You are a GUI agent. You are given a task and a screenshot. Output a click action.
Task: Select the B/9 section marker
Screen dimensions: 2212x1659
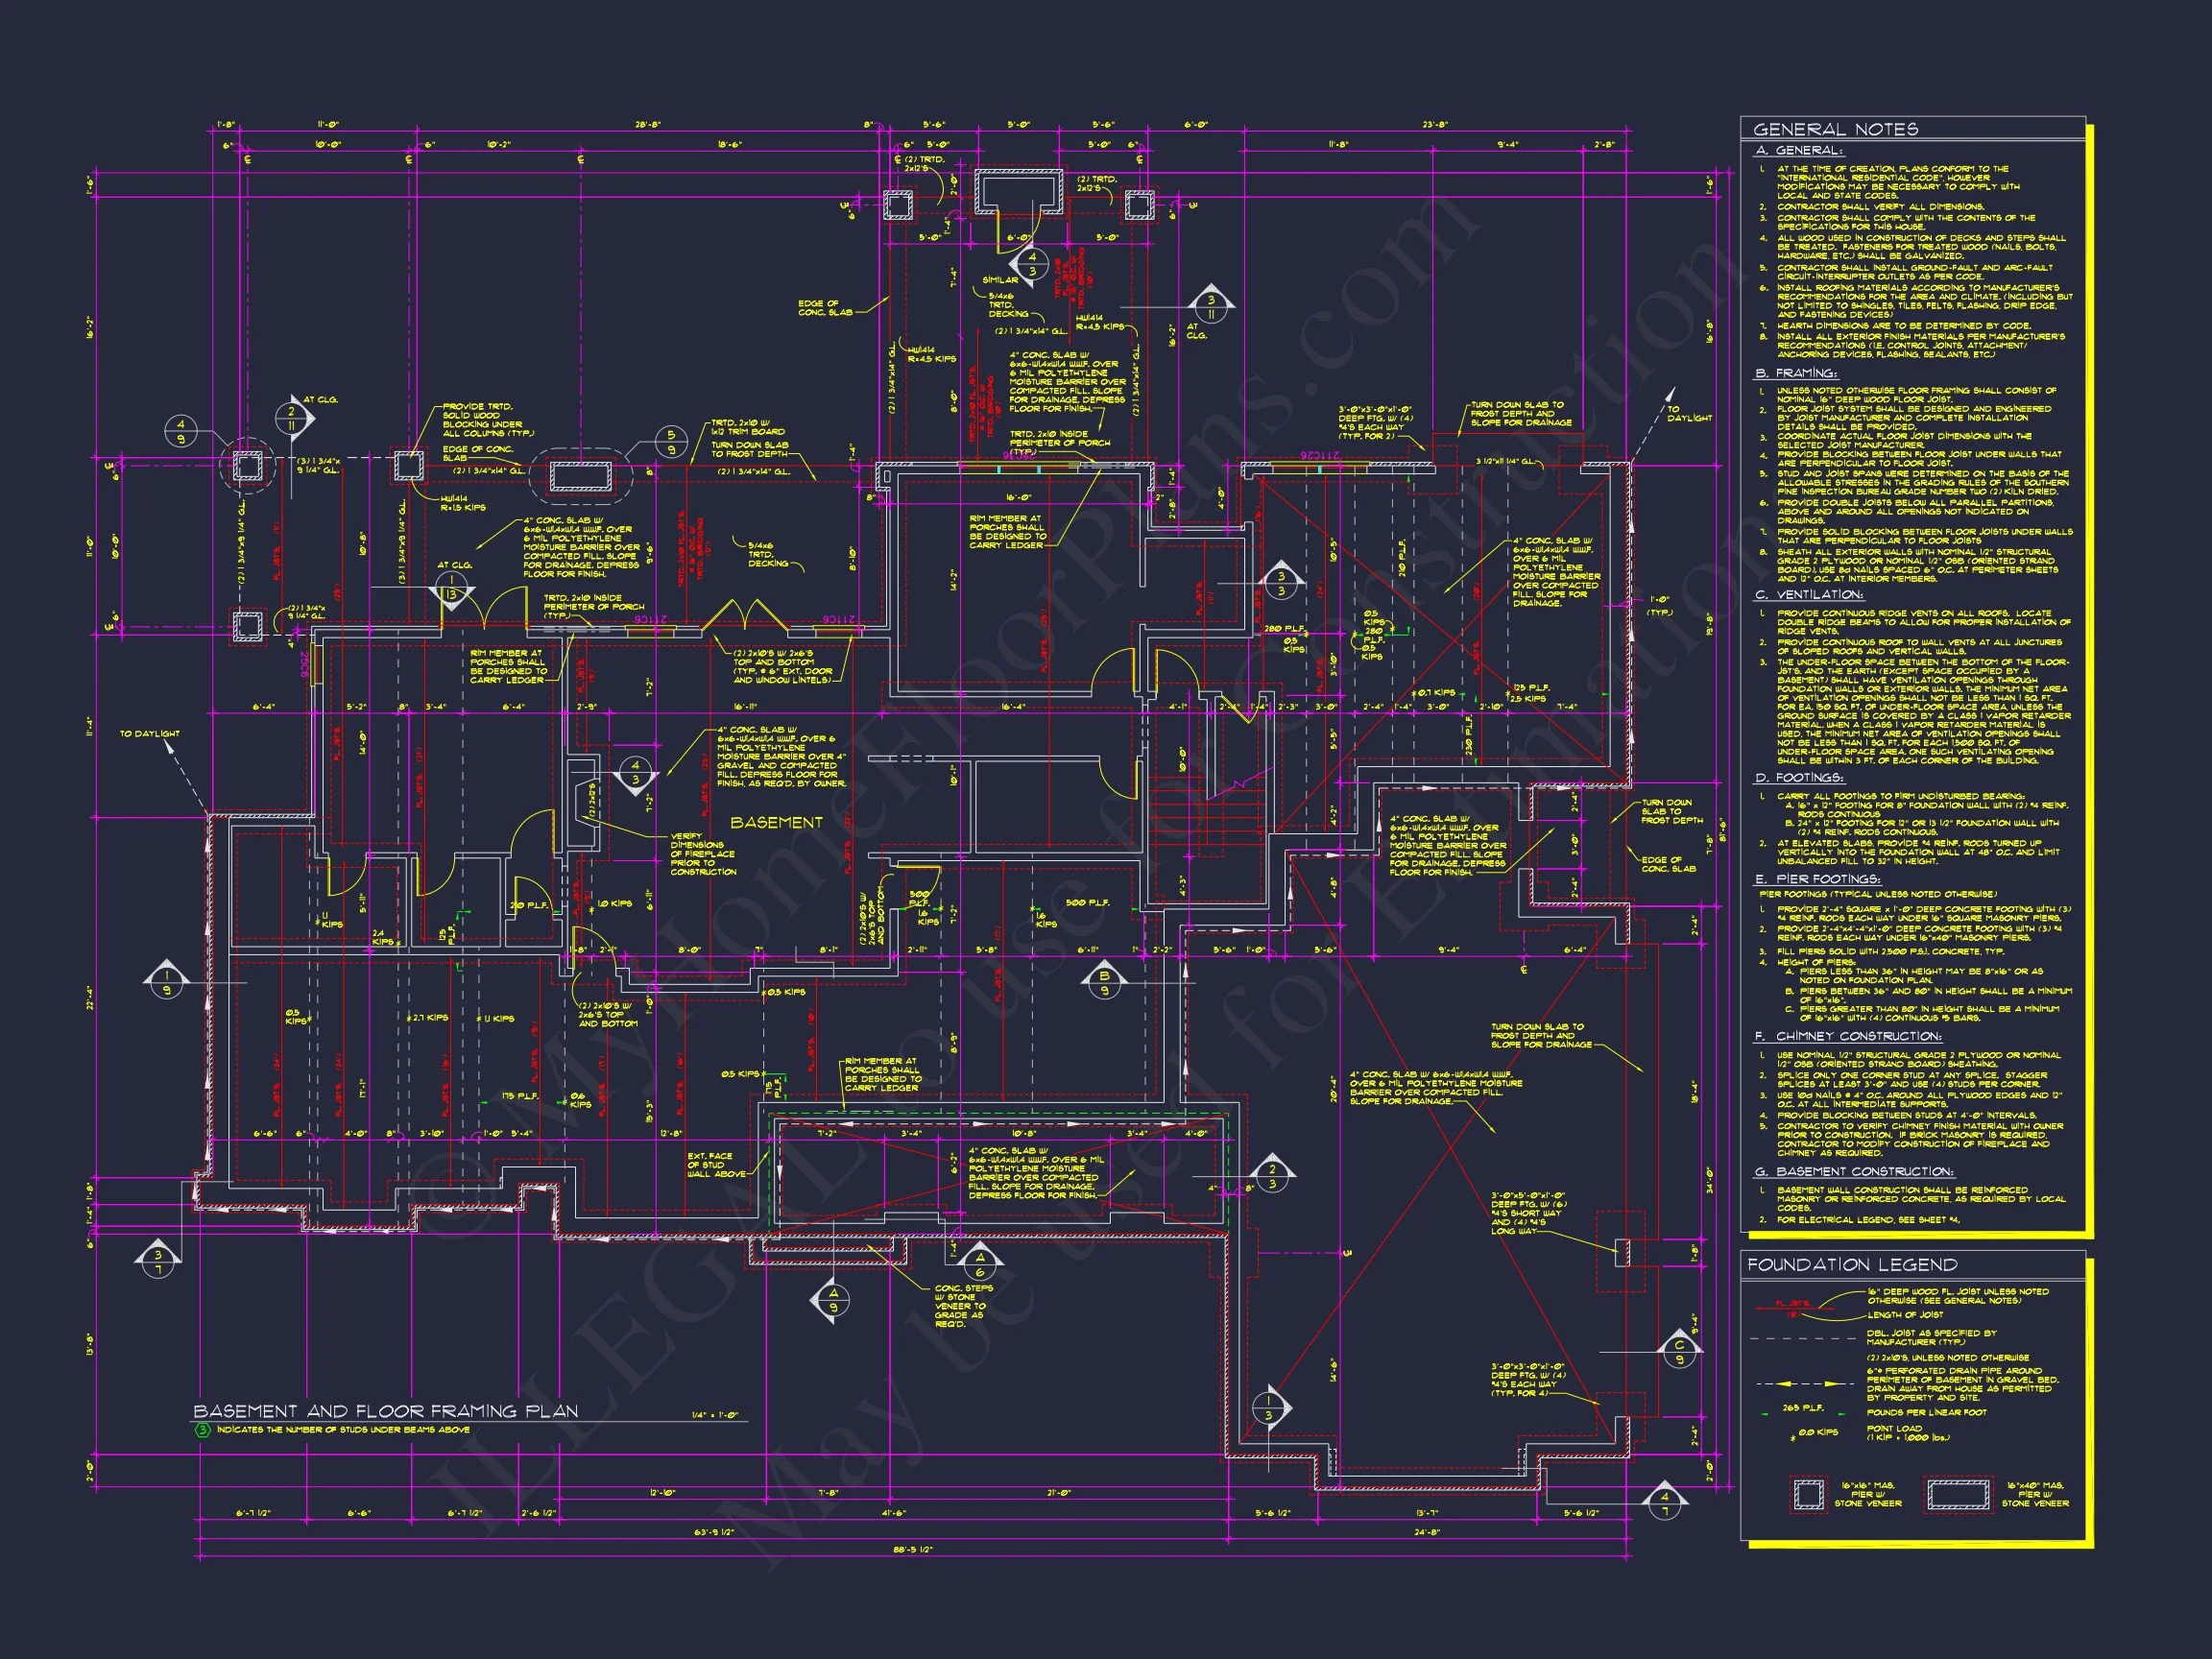pos(1104,983)
